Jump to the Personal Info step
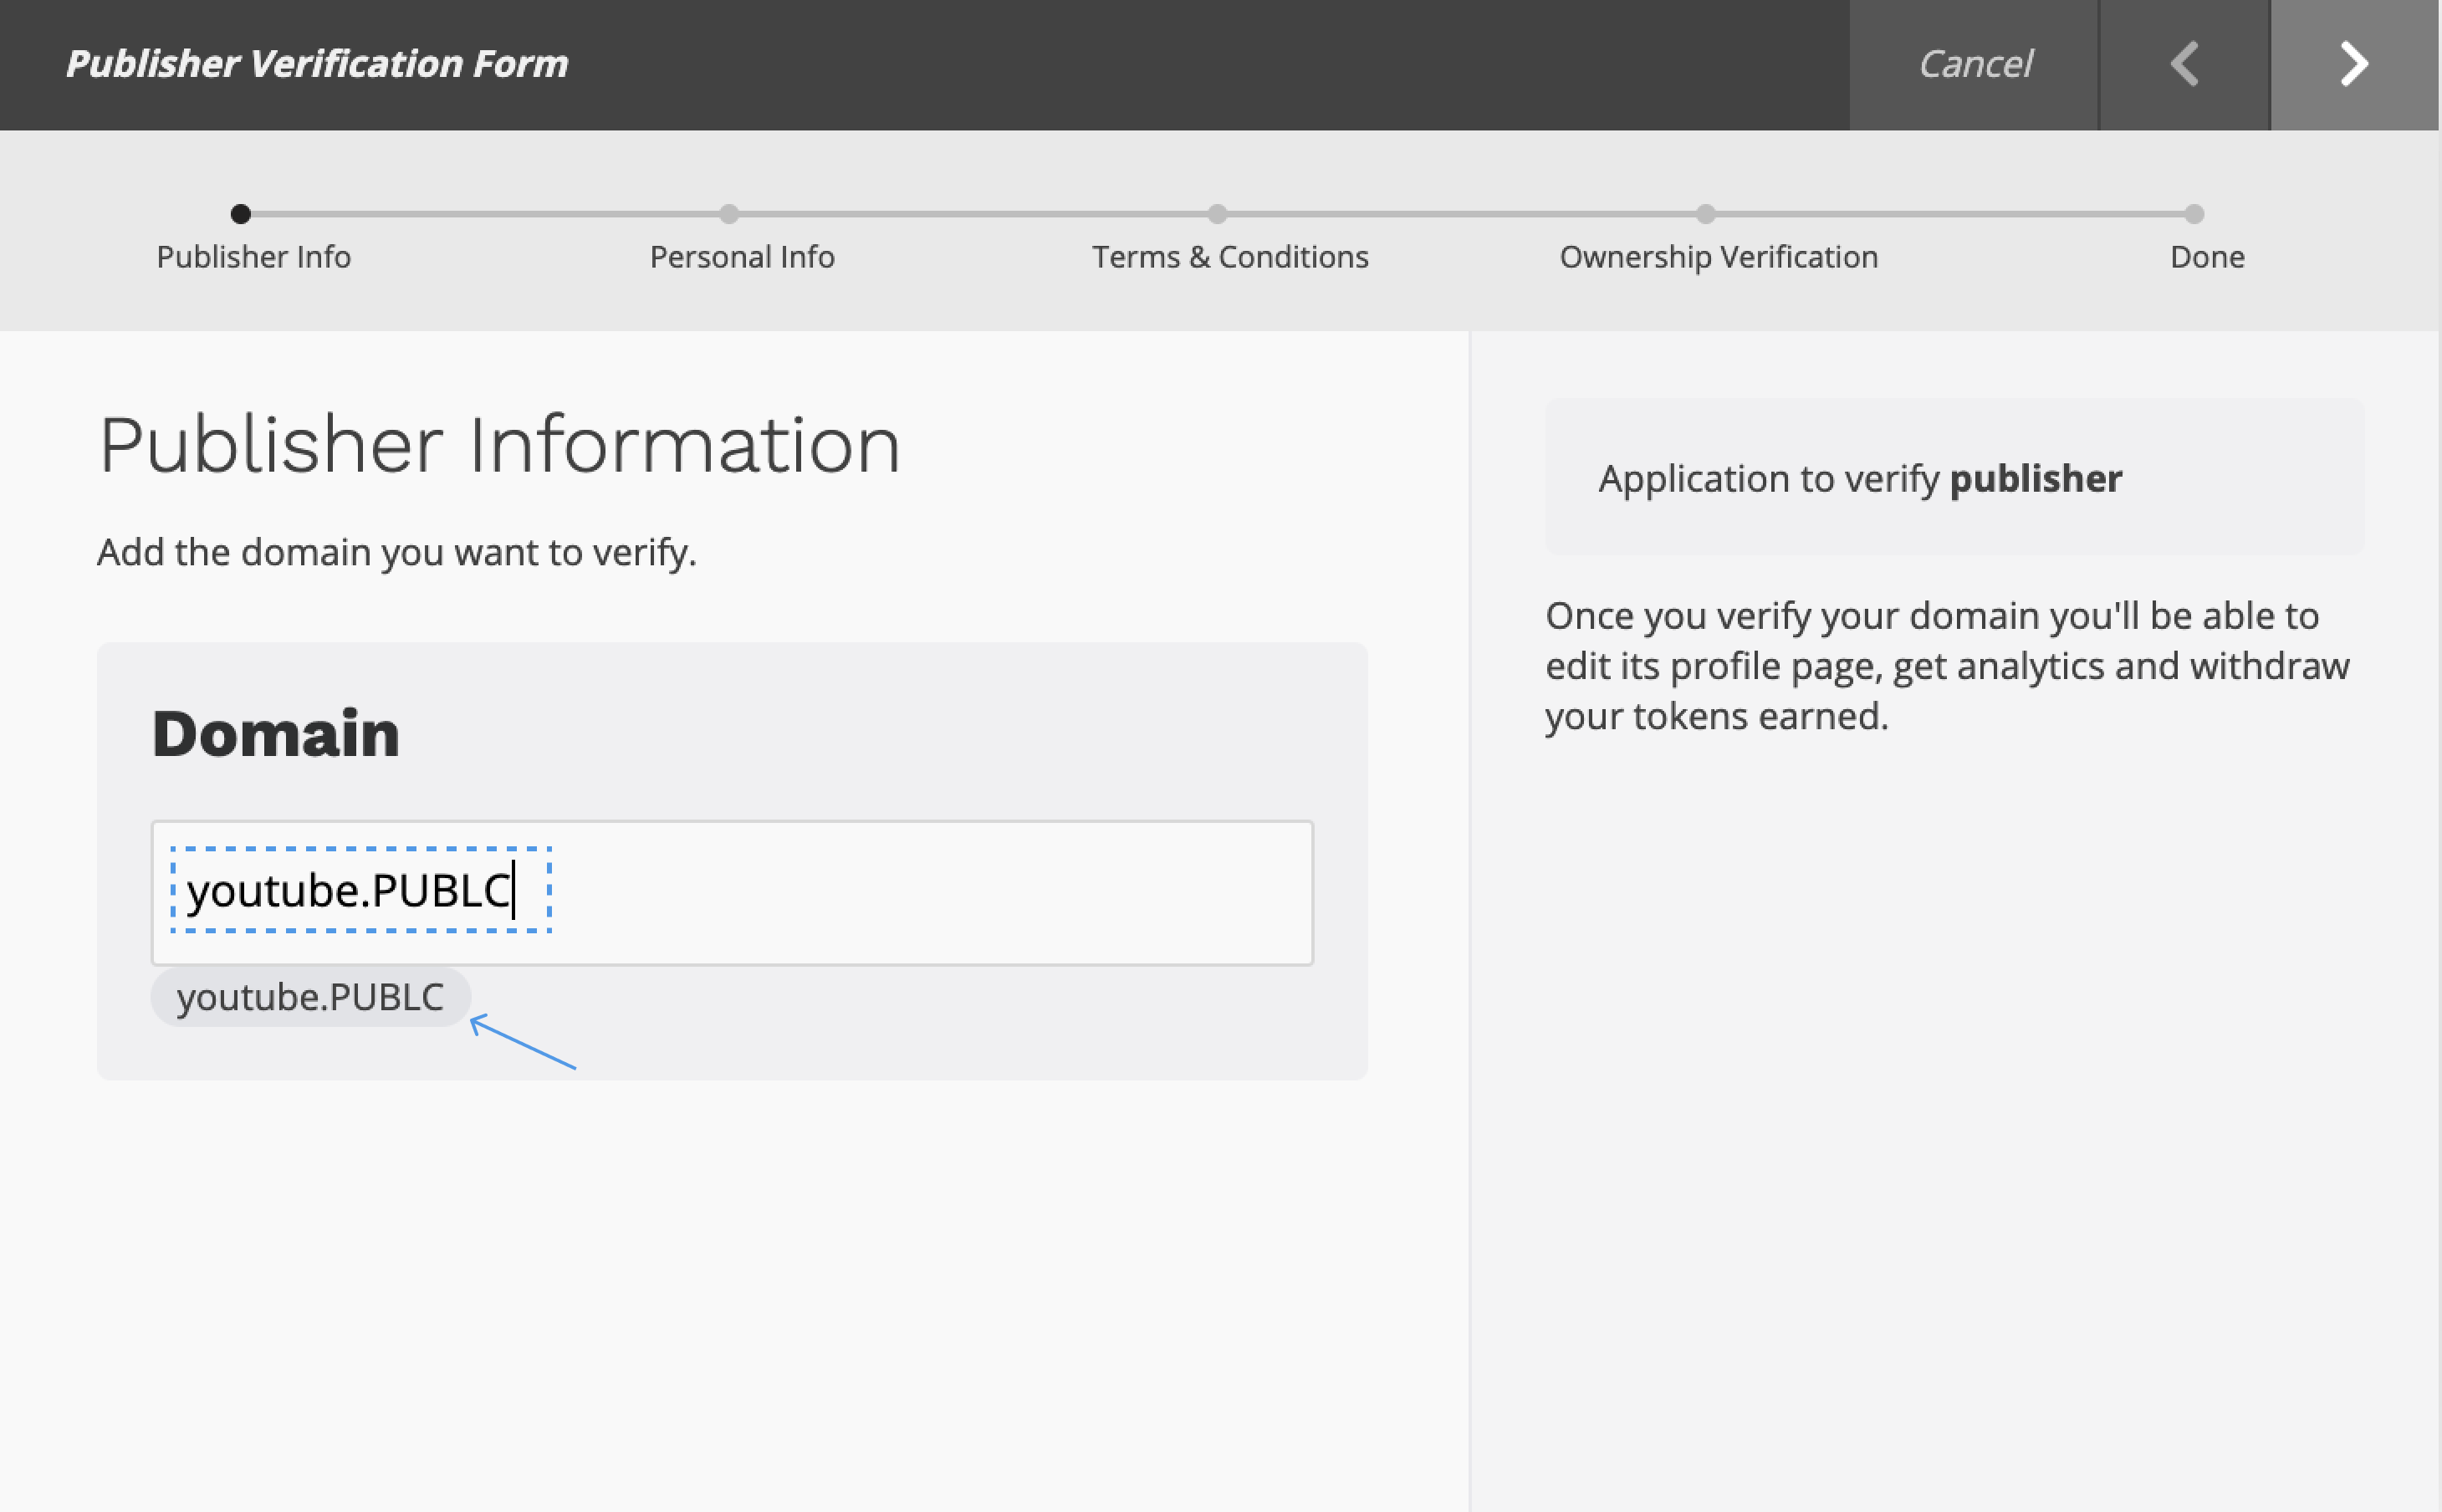This screenshot has height=1512, width=2442. coord(742,257)
